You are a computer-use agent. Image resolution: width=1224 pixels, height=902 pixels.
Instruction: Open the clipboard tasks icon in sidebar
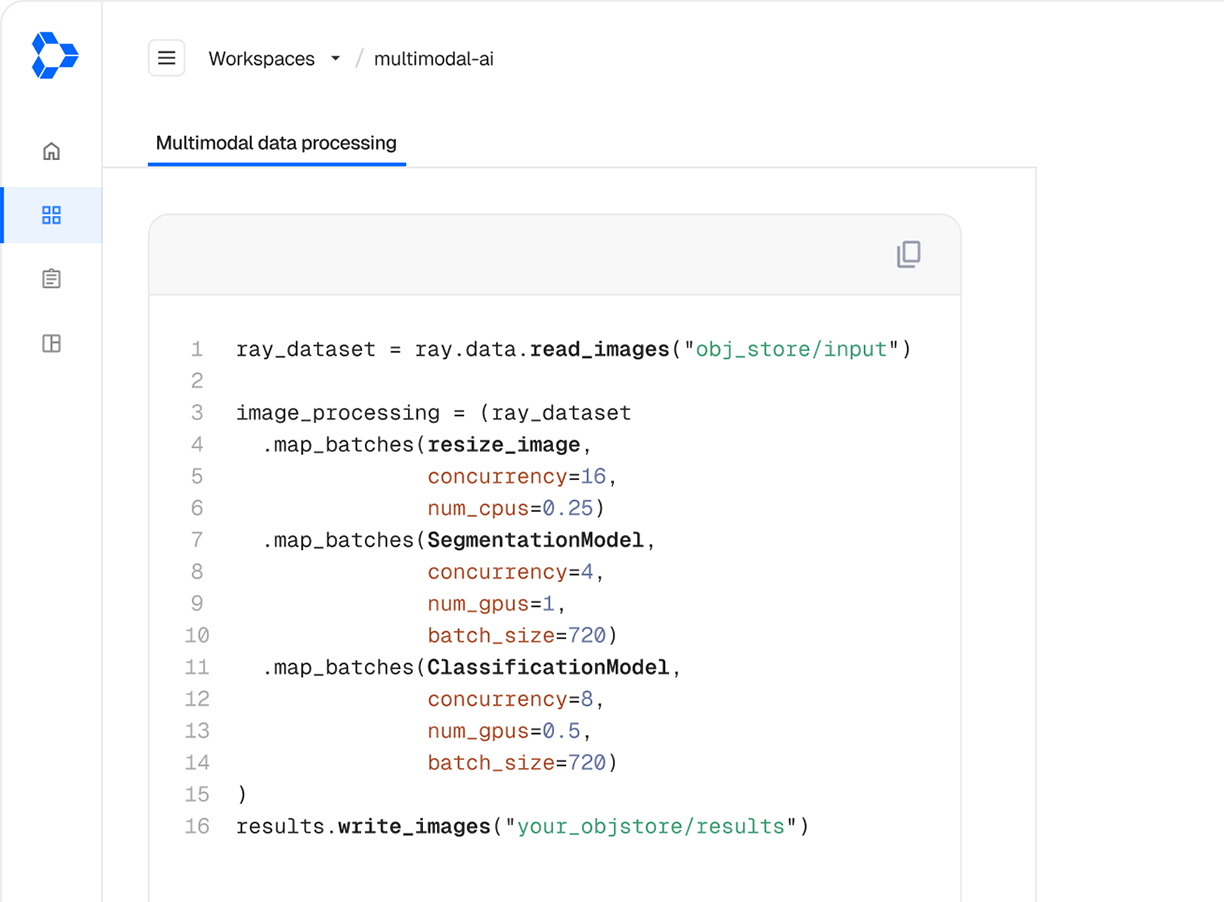51,278
